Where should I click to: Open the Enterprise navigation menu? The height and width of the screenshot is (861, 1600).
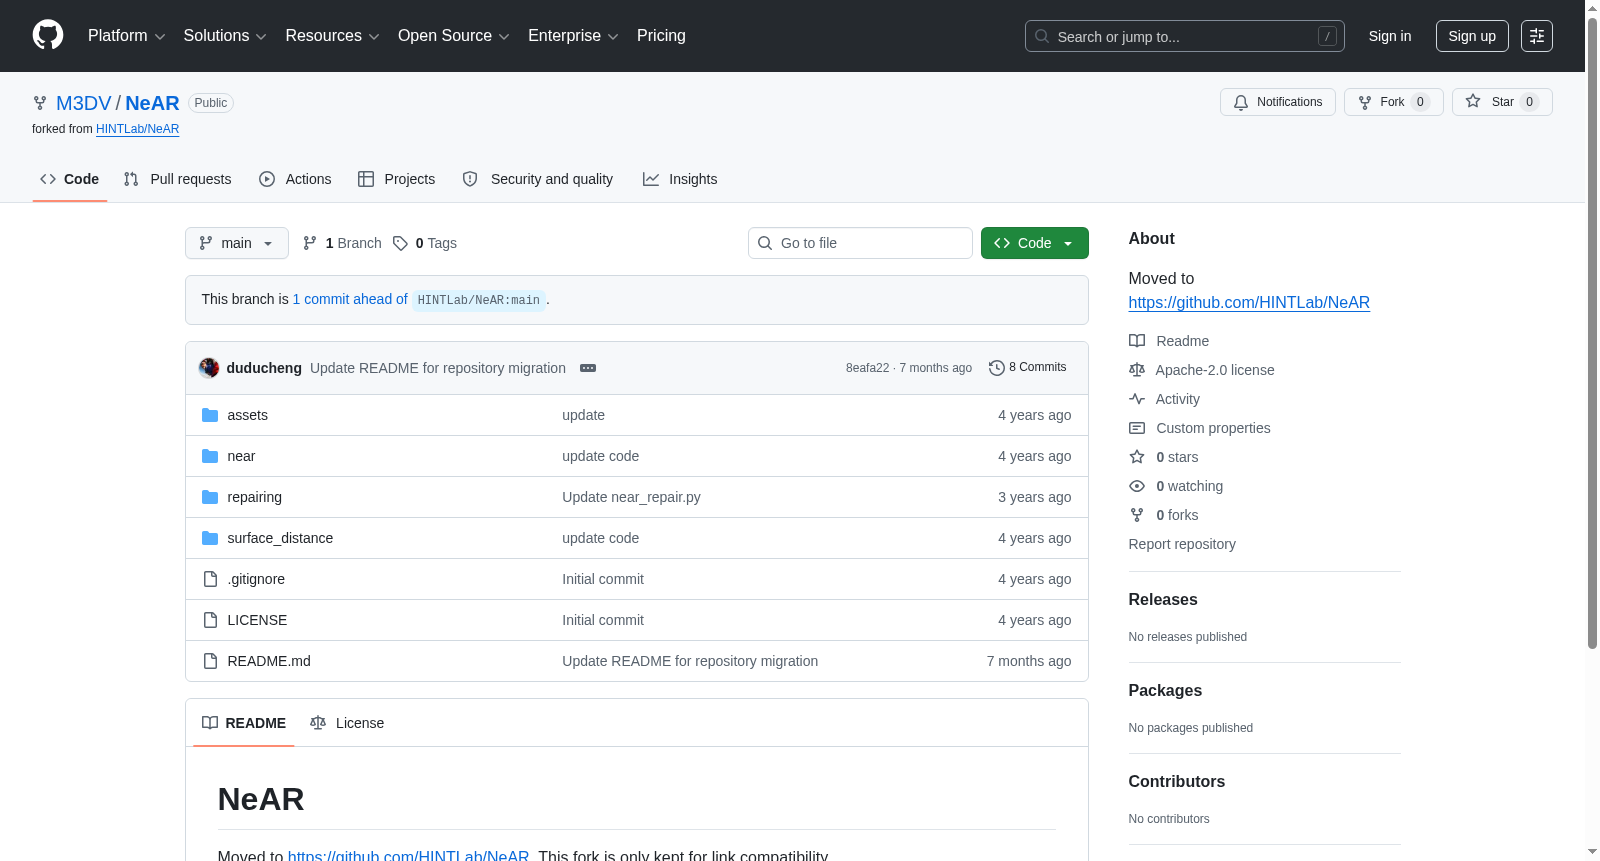click(x=573, y=36)
